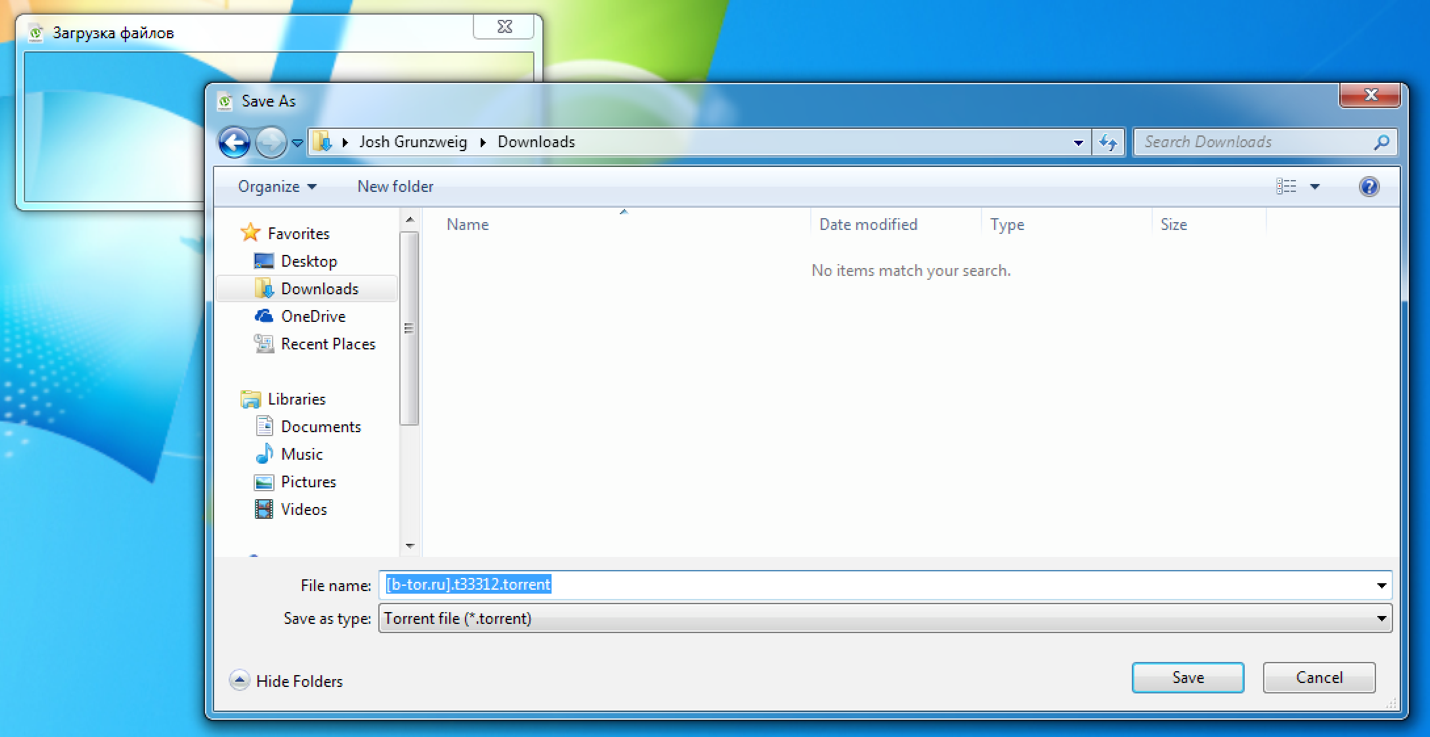This screenshot has width=1430, height=737.
Task: Expand the File name history dropdown arrow
Action: click(1381, 586)
